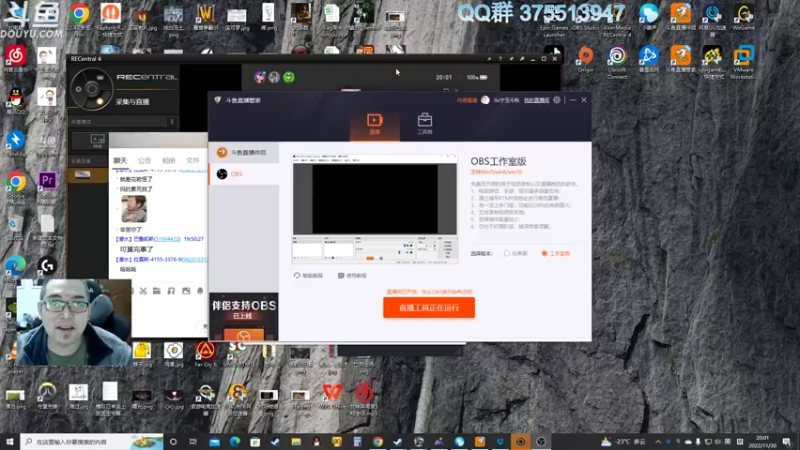Image resolution: width=800 pixels, height=450 pixels.
Task: Open the 直播 (live stream) tab
Action: [374, 124]
